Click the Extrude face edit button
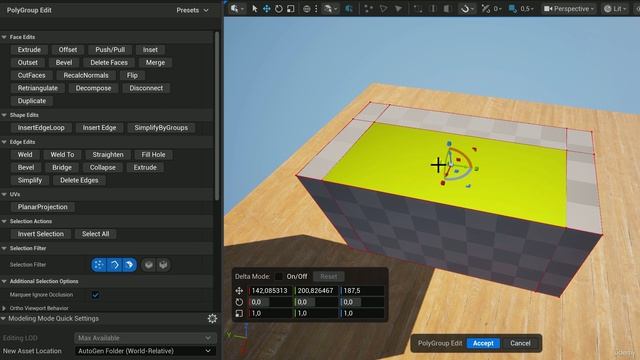The height and width of the screenshot is (360, 640). click(x=29, y=50)
